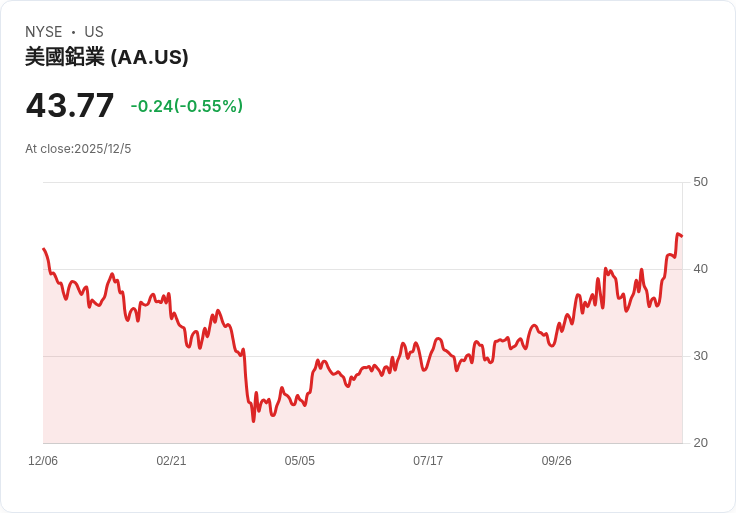Screen dimensions: 736x513
Task: Click the lowest trough of the price line
Action: coord(253,421)
